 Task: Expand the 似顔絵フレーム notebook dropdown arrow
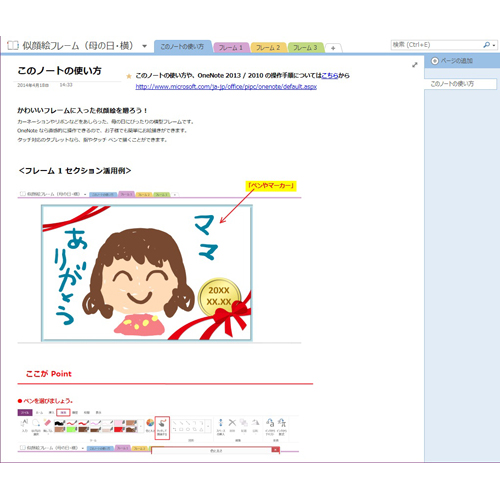point(144,46)
